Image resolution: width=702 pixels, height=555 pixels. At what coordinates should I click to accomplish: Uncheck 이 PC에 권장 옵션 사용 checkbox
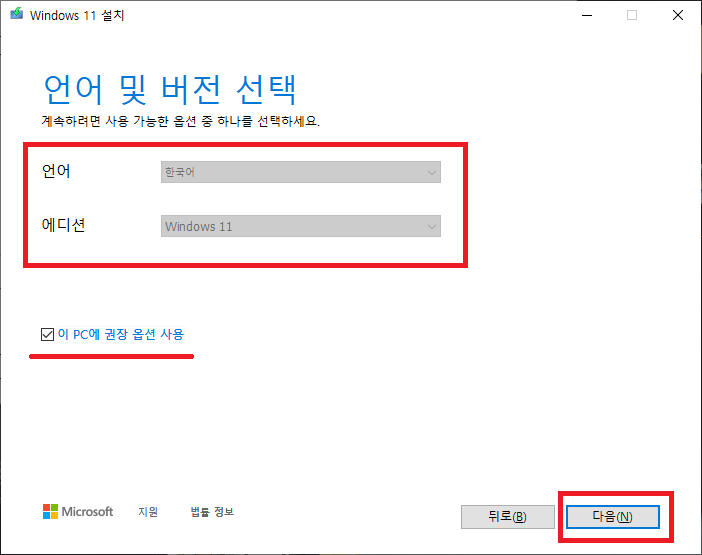coord(47,334)
